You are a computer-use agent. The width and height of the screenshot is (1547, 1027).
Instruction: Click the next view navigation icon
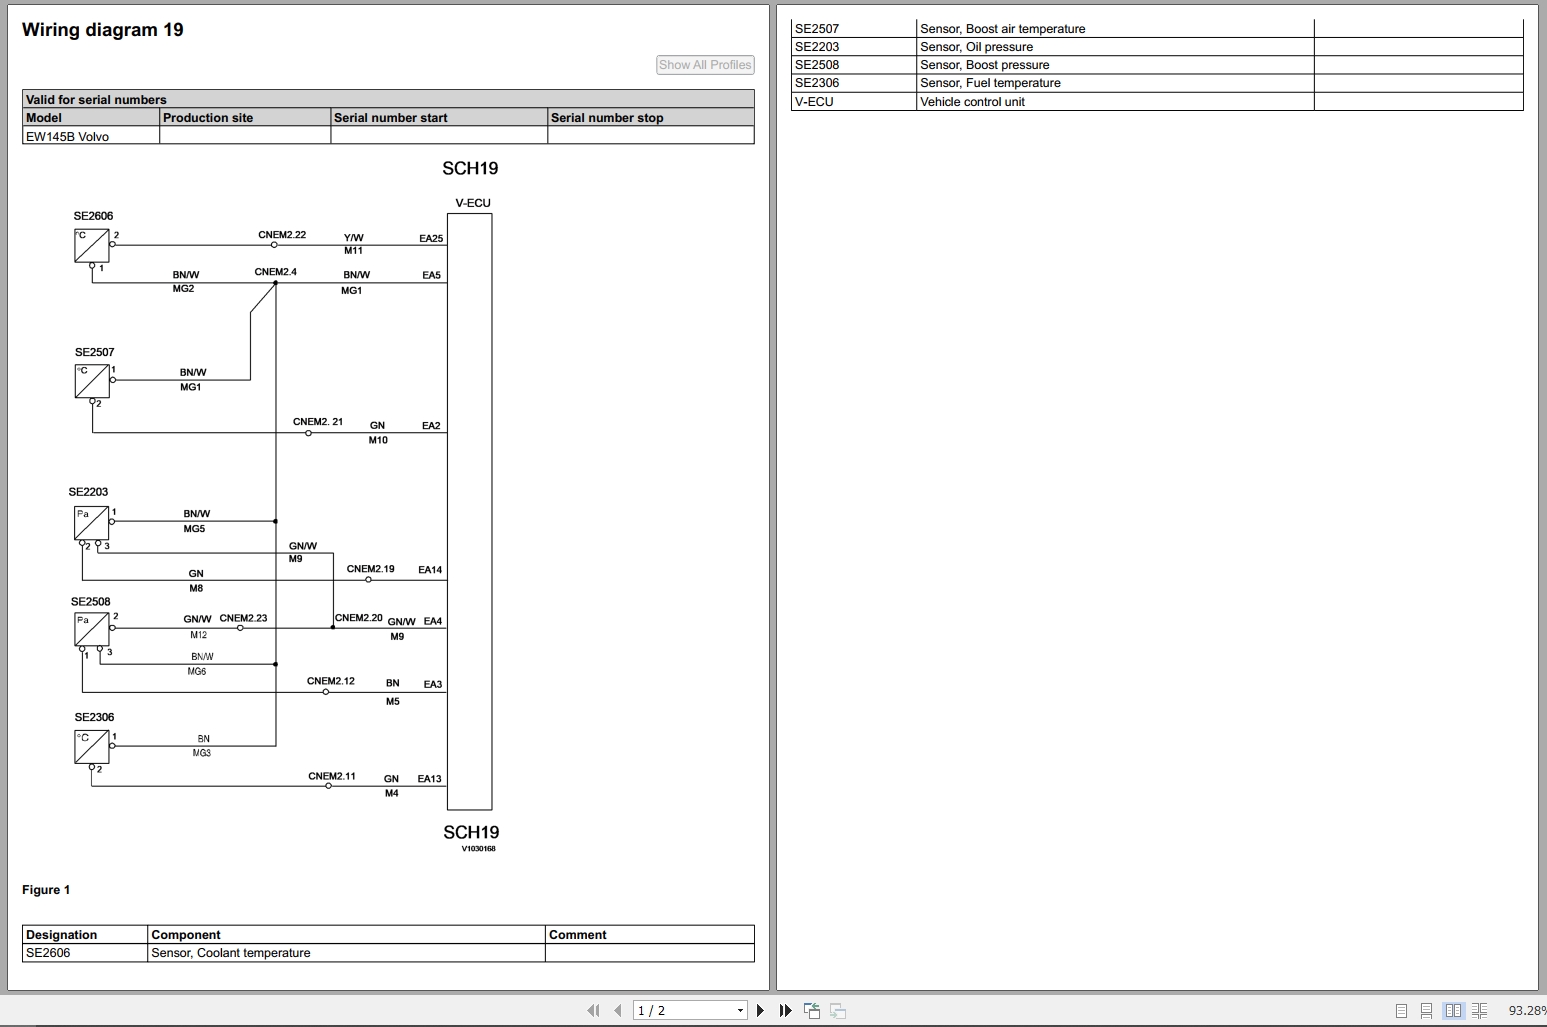click(x=836, y=1010)
